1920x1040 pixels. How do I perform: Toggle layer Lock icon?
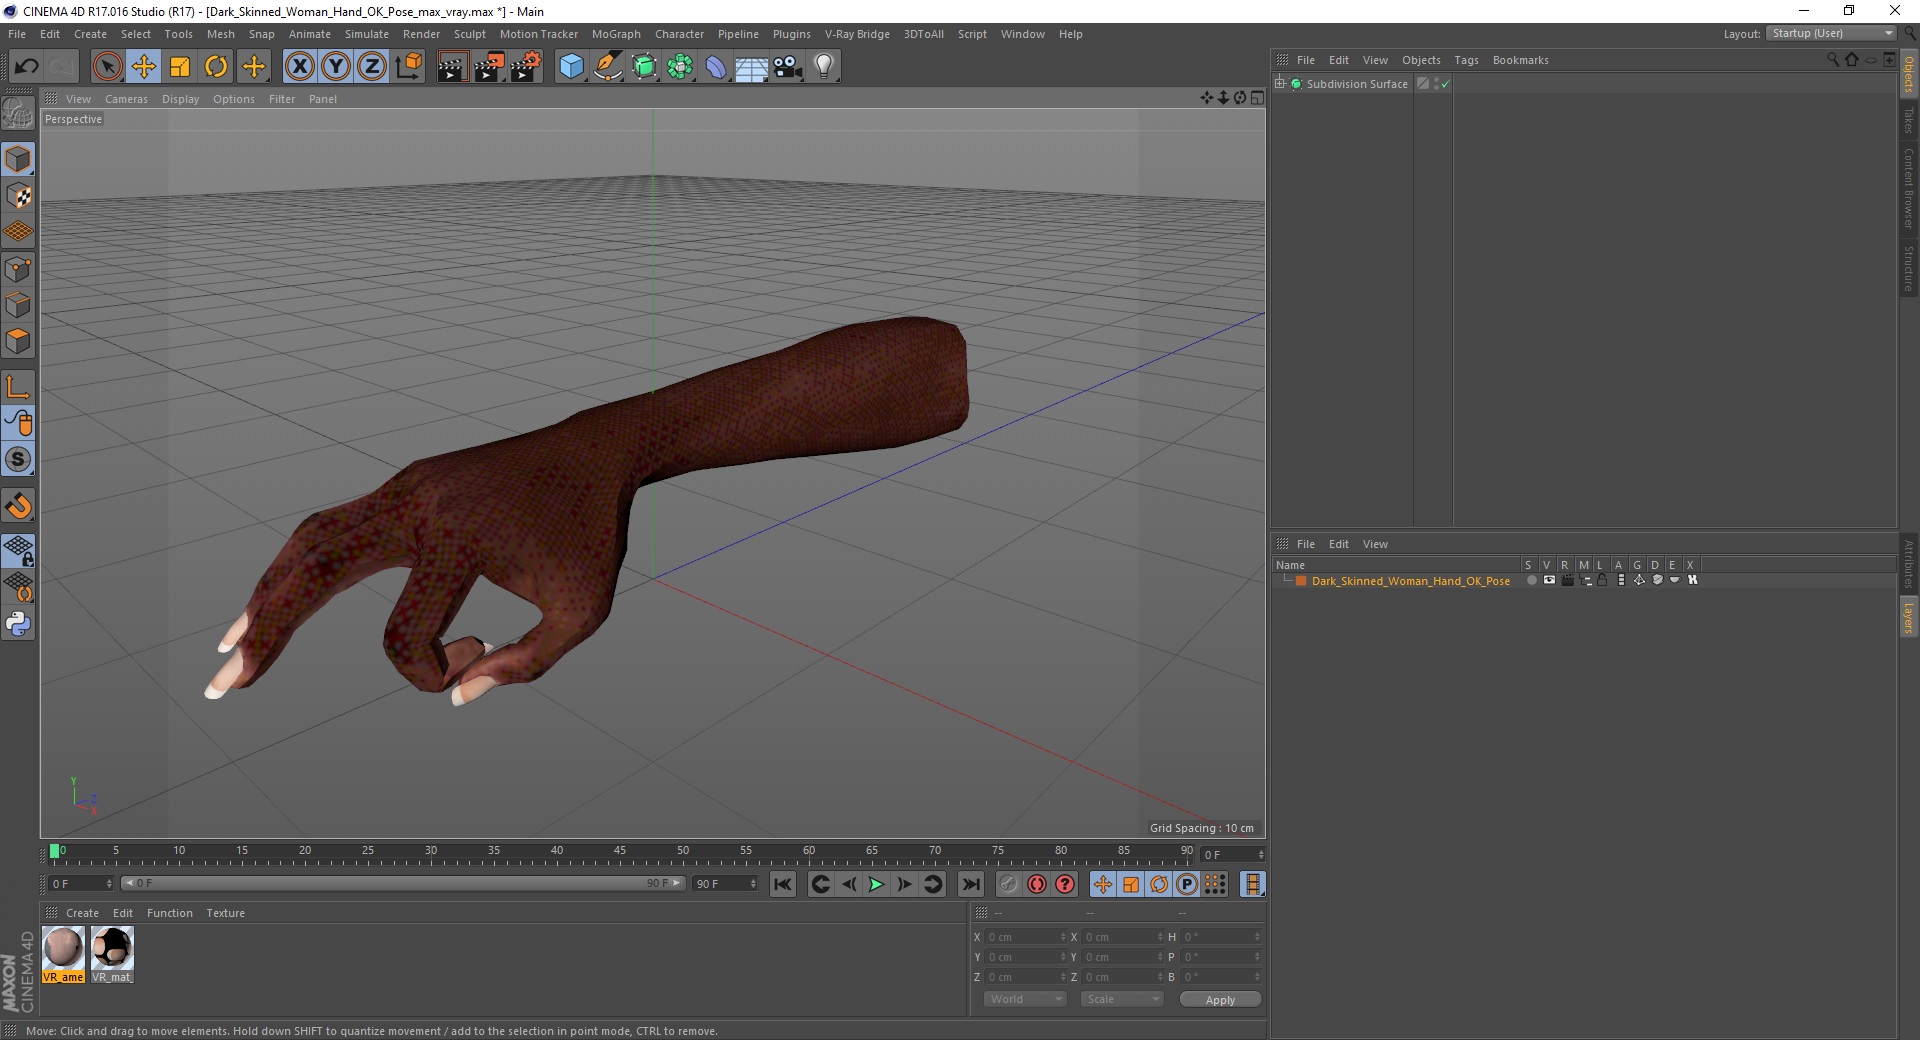1602,580
